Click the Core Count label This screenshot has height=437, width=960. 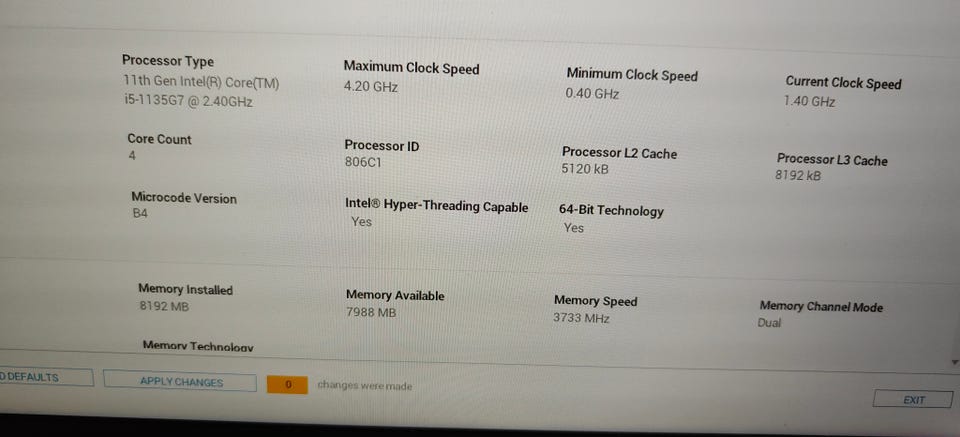coord(159,139)
